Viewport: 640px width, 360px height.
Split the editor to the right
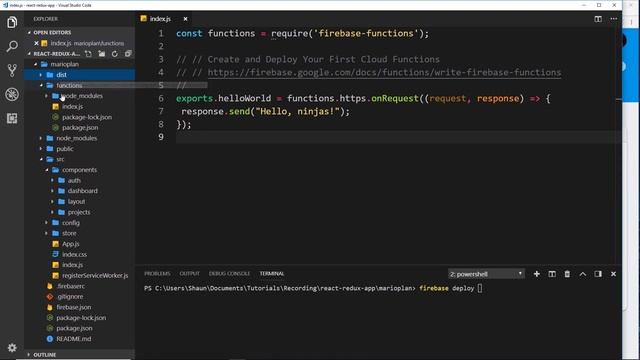point(598,19)
